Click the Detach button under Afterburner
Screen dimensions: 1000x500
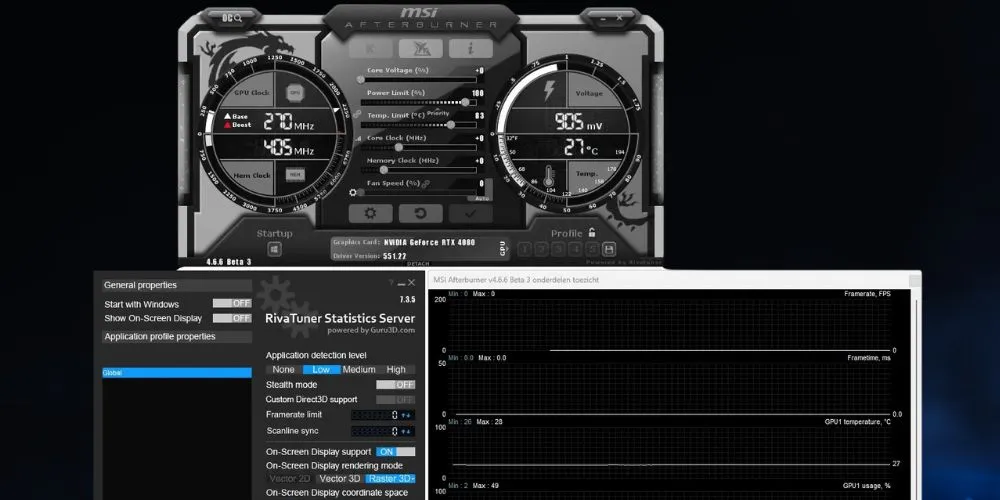tap(418, 263)
